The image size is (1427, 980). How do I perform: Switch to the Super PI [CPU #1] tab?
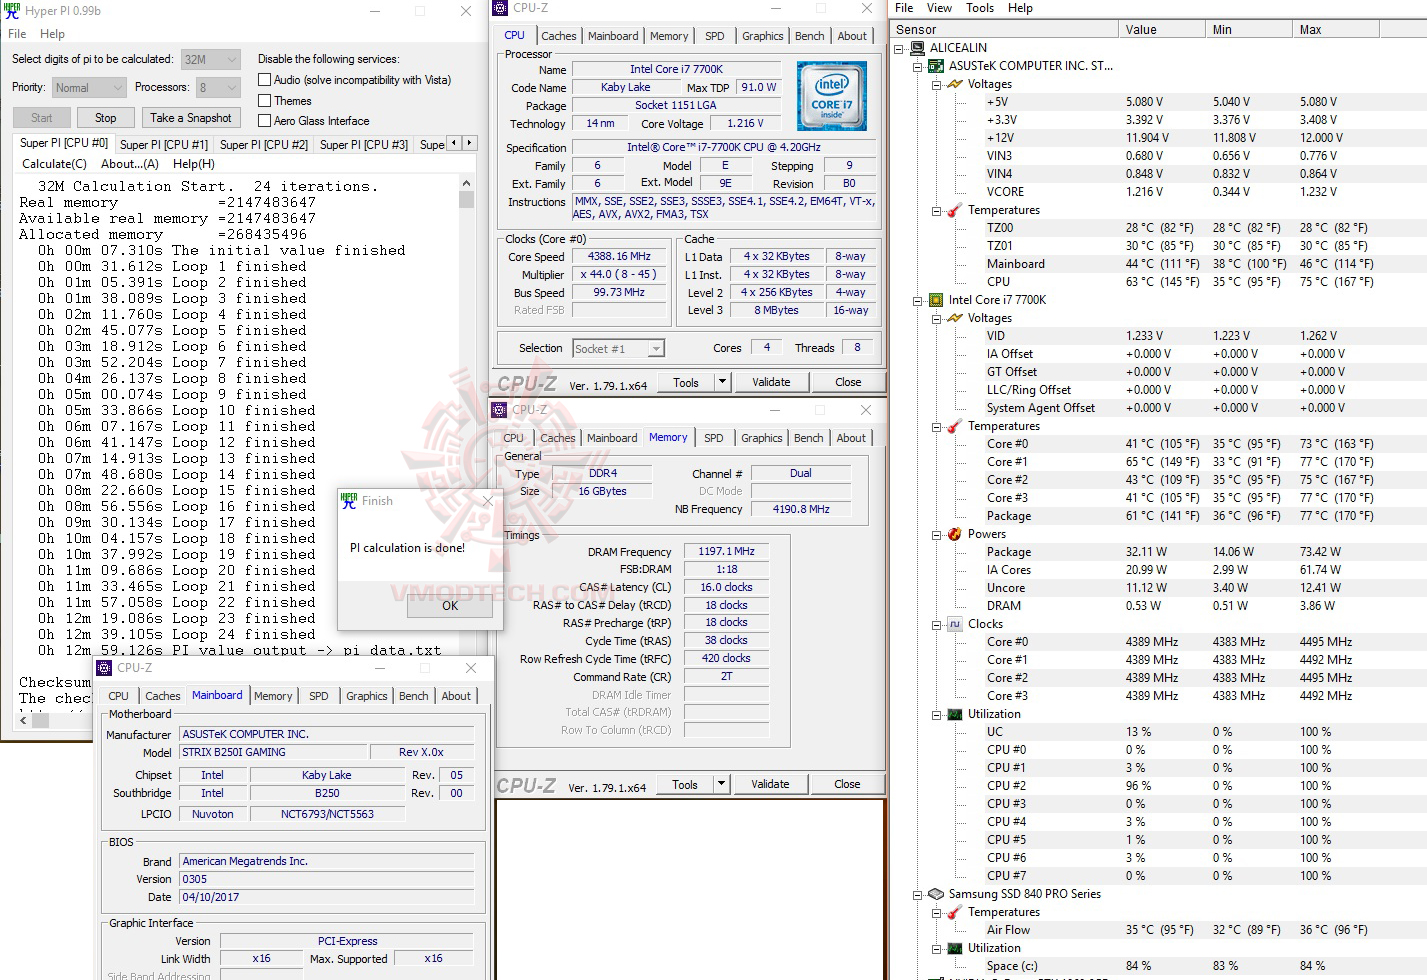tap(164, 144)
